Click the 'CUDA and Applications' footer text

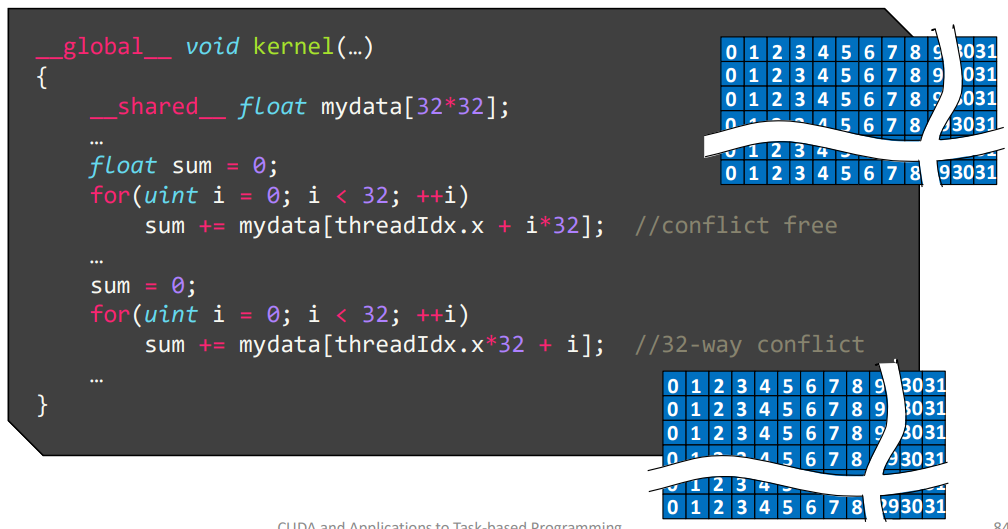tap(449, 524)
